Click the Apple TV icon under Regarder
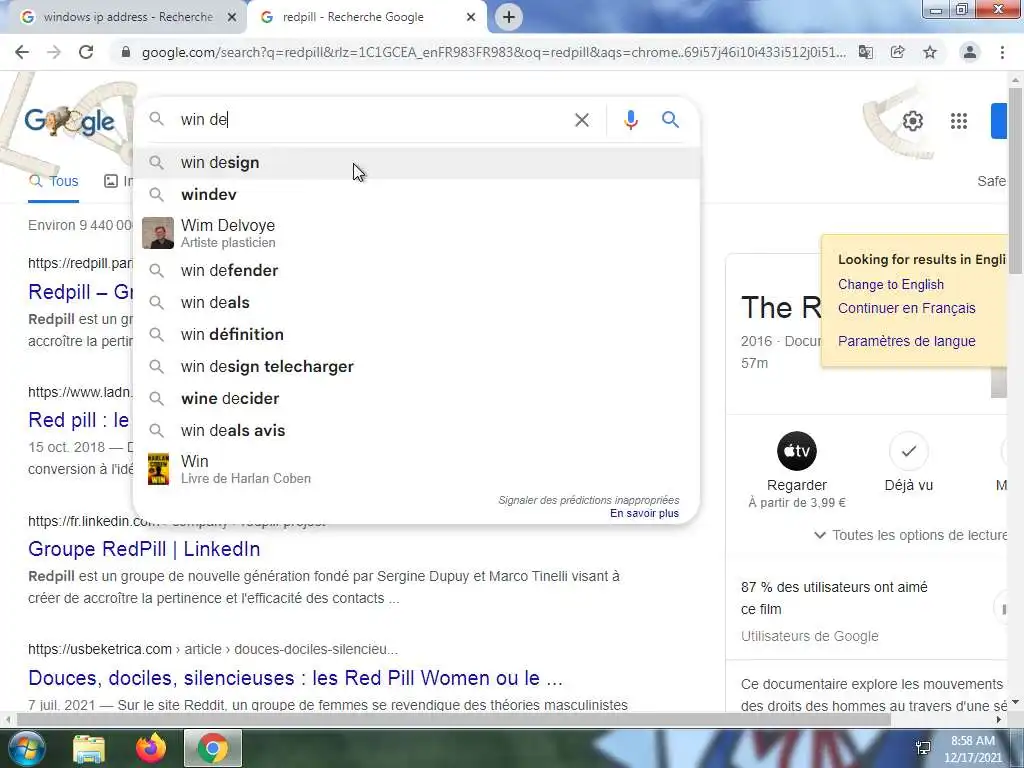 pyautogui.click(x=796, y=451)
